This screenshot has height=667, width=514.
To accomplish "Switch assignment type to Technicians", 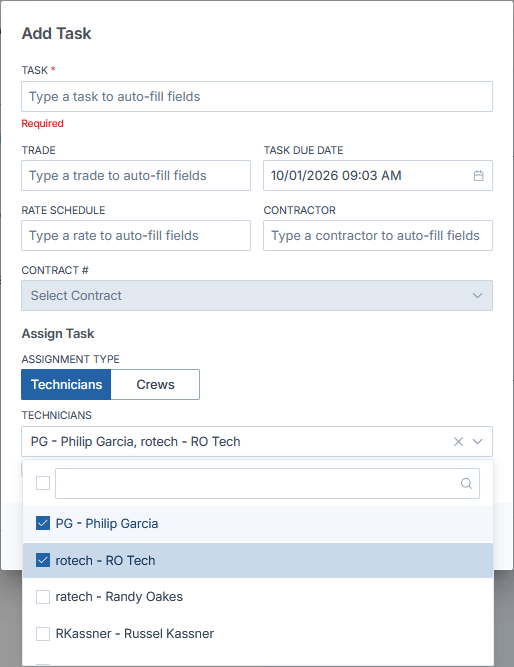I will pos(66,385).
